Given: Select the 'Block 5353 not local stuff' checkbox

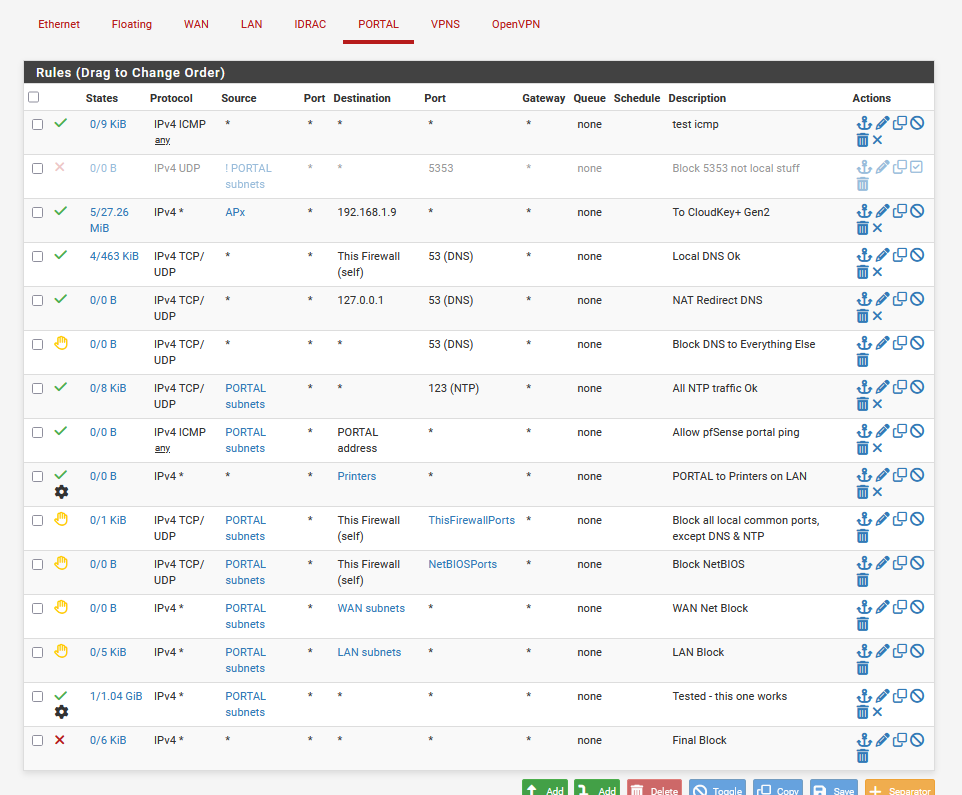Looking at the screenshot, I should [x=37, y=169].
